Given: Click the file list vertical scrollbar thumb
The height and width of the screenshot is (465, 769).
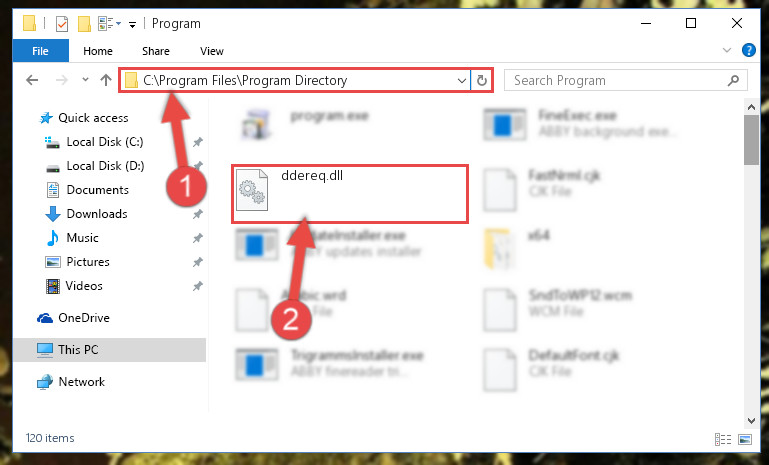Looking at the screenshot, I should pyautogui.click(x=751, y=140).
